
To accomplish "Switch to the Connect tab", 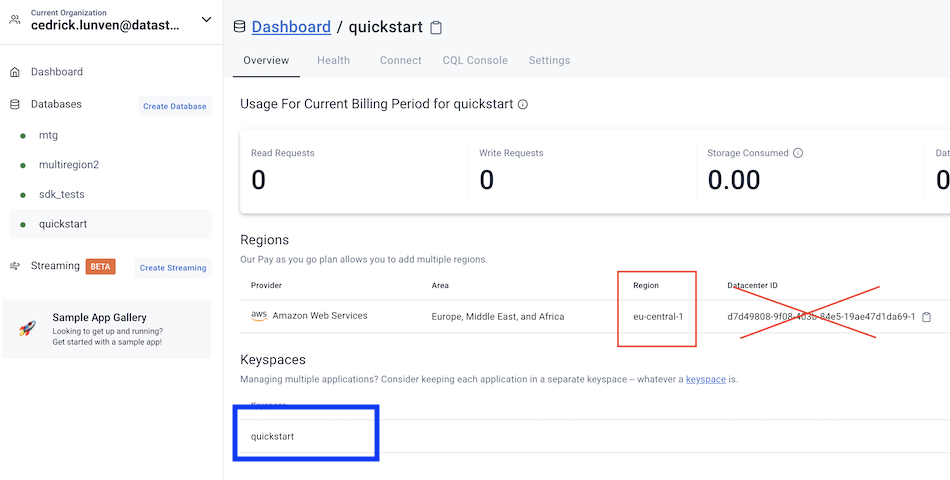I will click(x=400, y=61).
